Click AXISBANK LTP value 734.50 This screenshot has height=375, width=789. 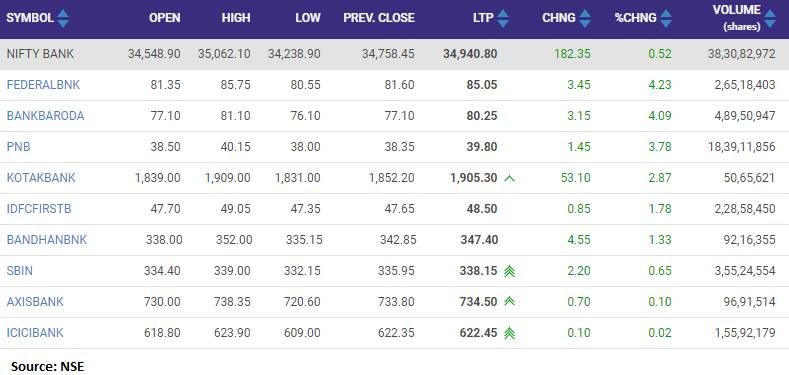478,302
